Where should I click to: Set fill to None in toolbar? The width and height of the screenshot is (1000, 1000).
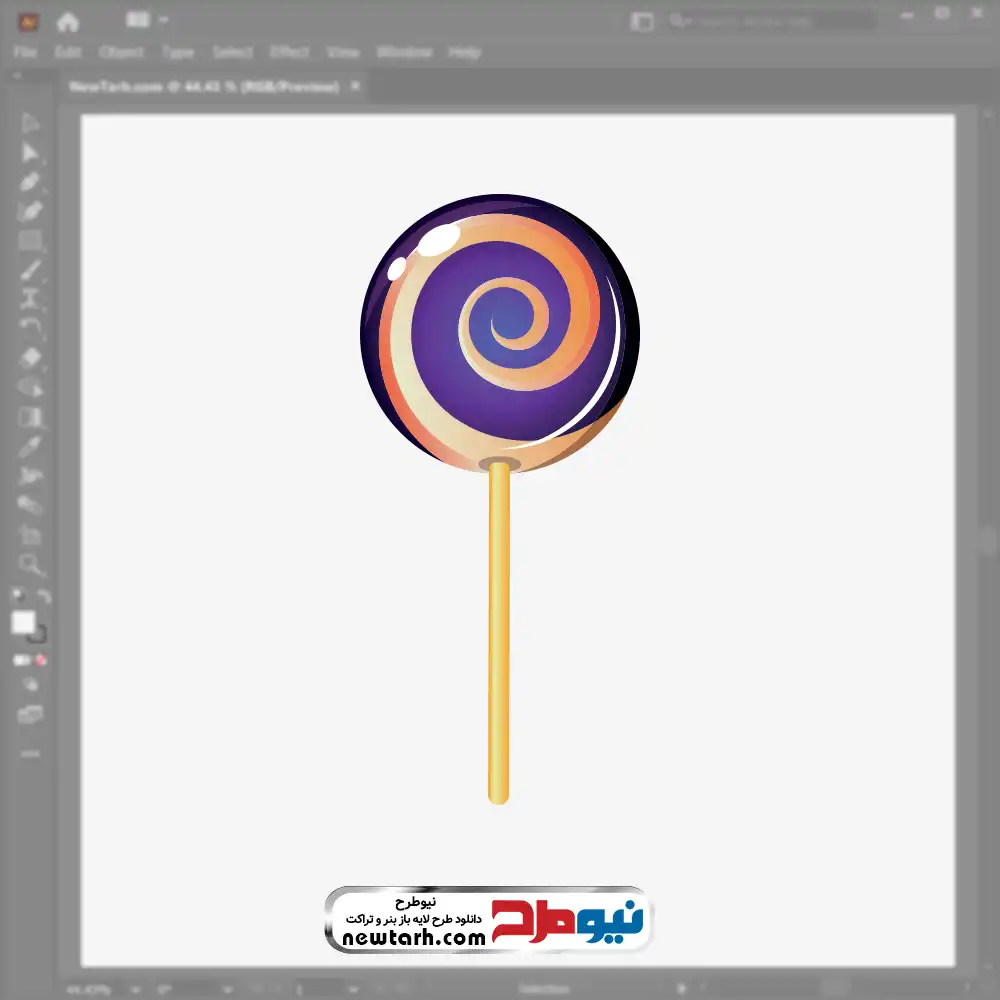[42, 660]
